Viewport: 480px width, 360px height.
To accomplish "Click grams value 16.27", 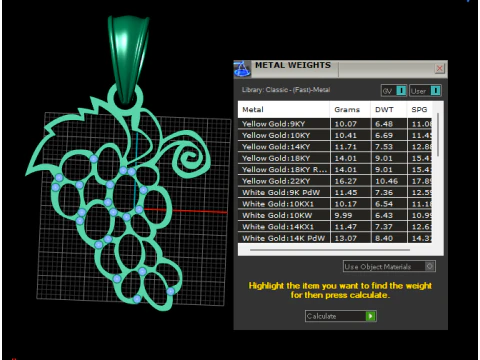I will point(346,181).
